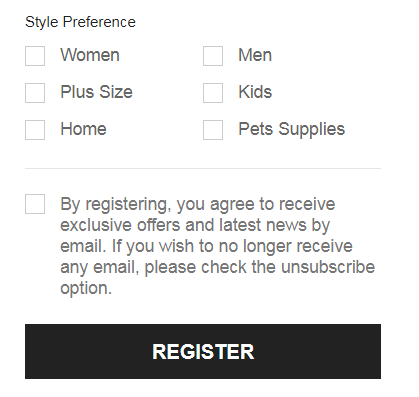Enable the Men style checkbox
This screenshot has width=419, height=397.
pos(213,56)
